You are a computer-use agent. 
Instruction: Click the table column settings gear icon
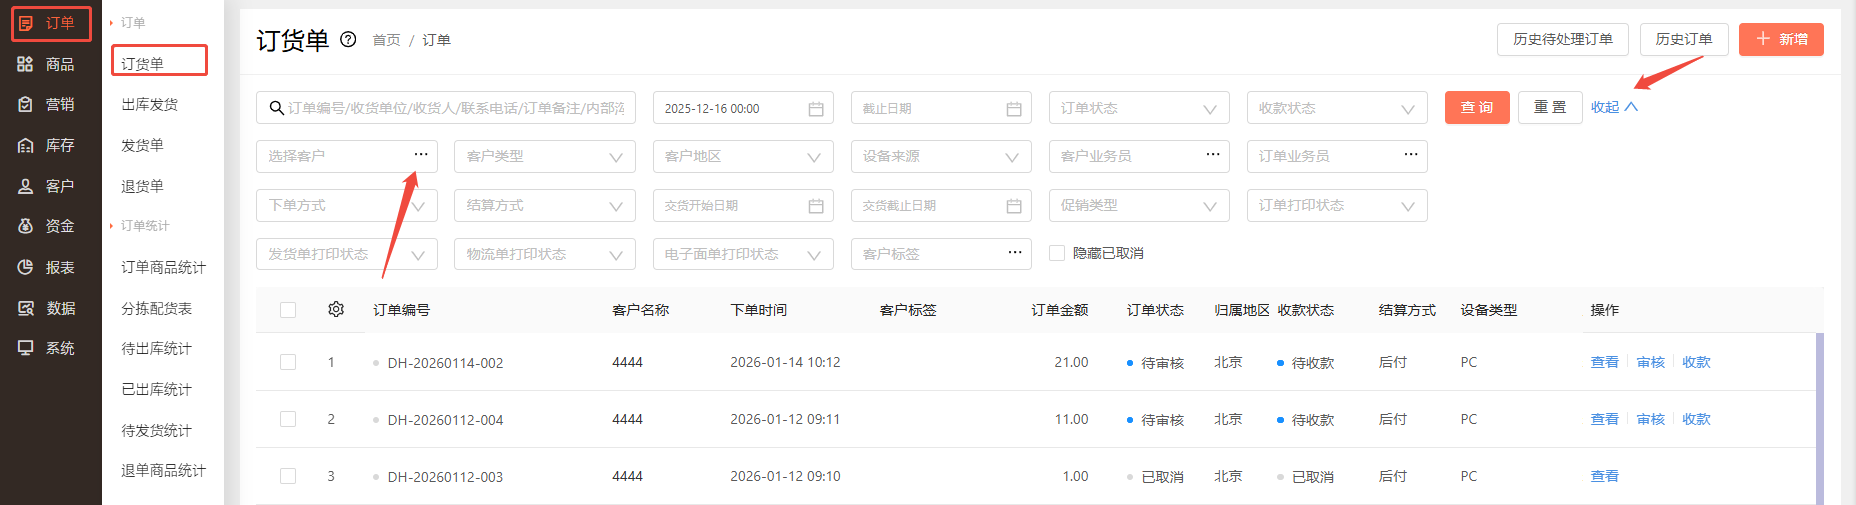pos(336,310)
